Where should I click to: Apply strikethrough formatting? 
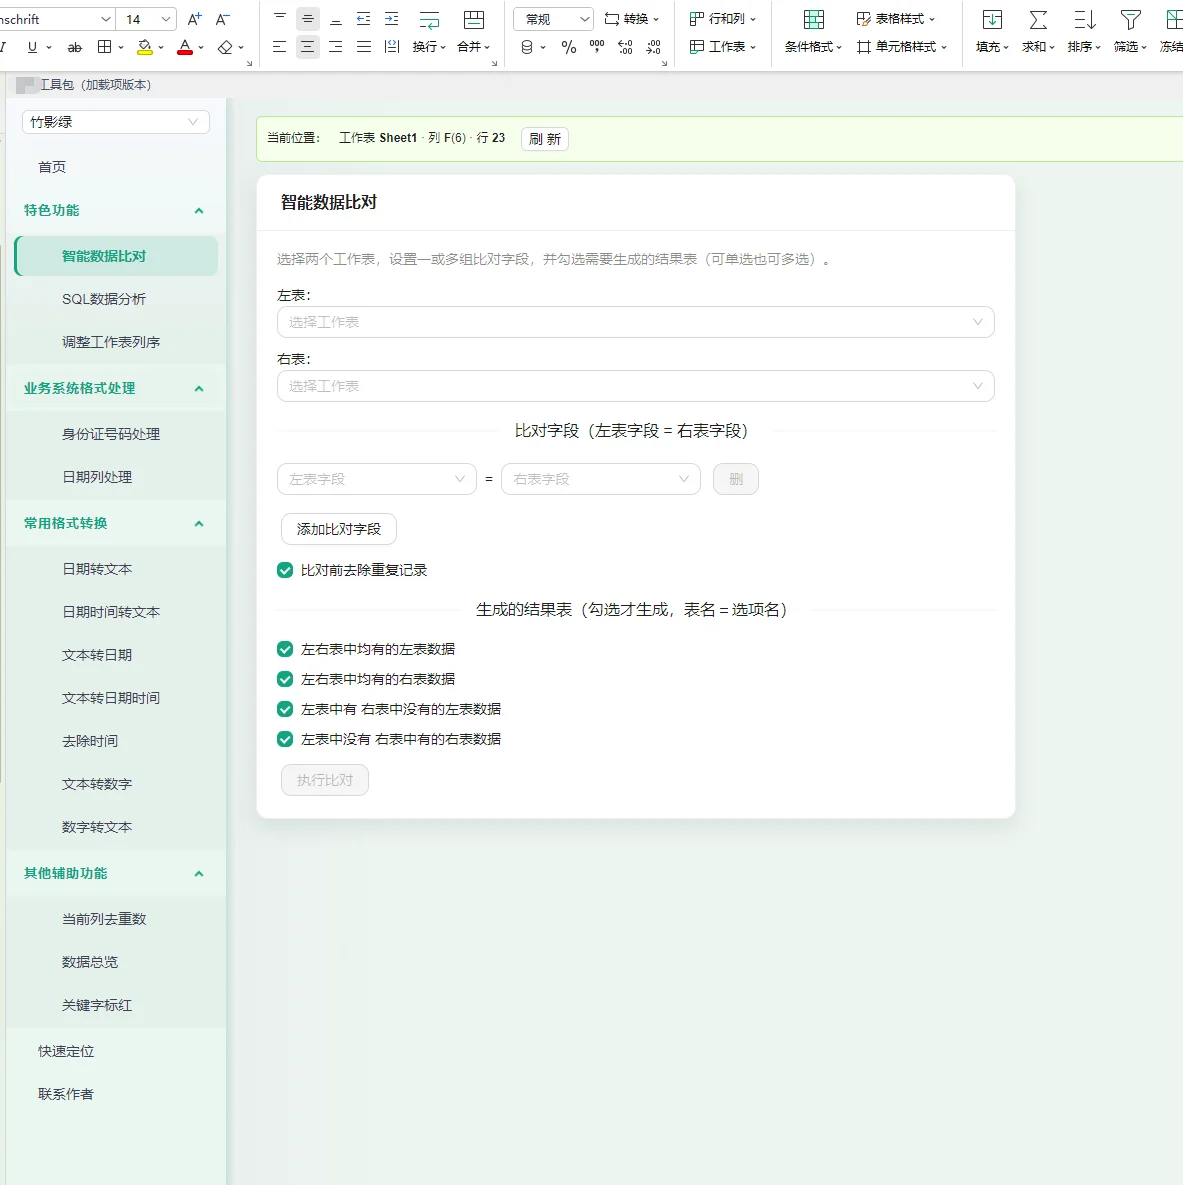(x=74, y=47)
